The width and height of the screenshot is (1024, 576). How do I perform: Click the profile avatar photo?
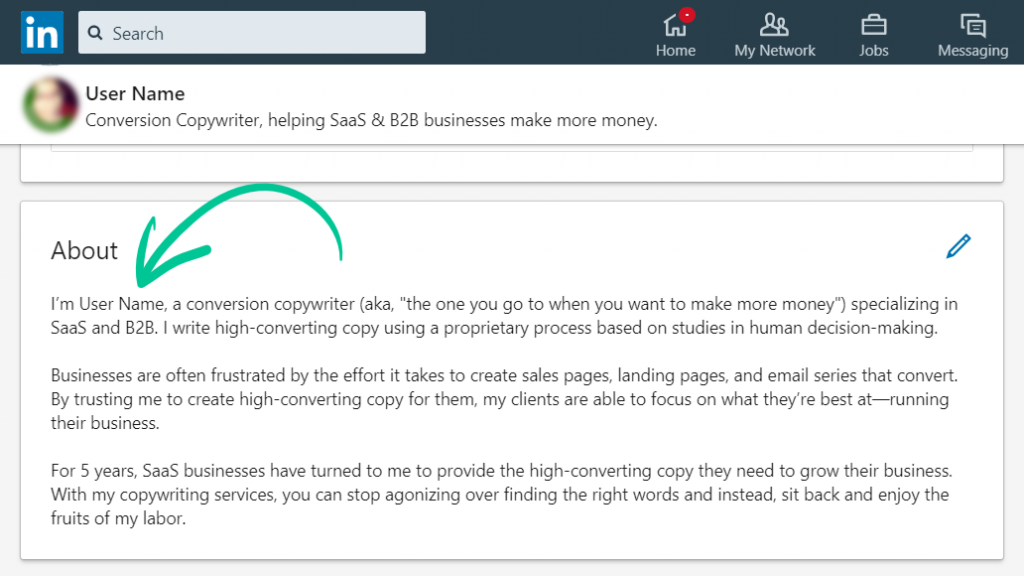pos(51,104)
